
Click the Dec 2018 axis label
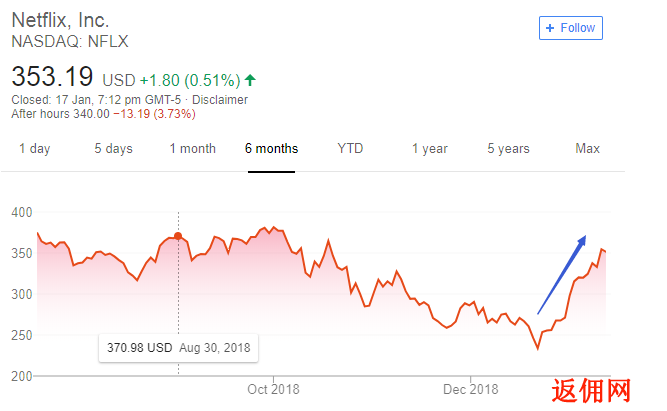pos(470,389)
